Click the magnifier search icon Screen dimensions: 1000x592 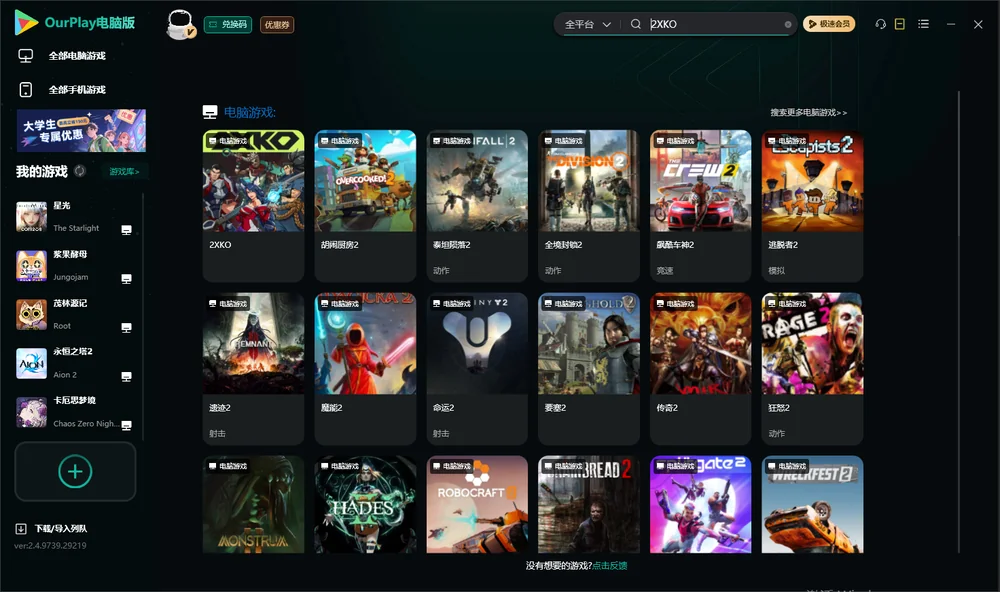[x=636, y=24]
